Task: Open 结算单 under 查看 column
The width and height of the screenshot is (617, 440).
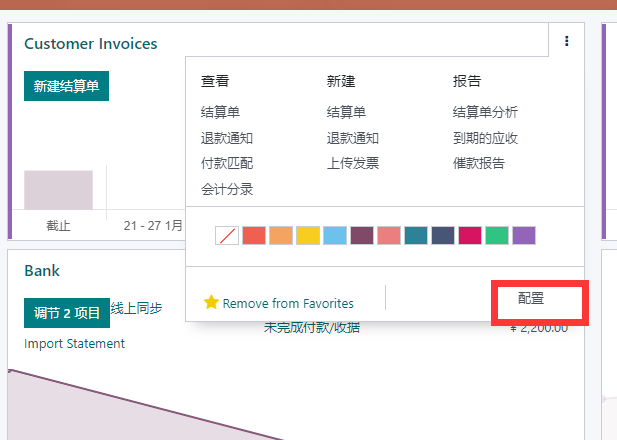Action: (220, 112)
